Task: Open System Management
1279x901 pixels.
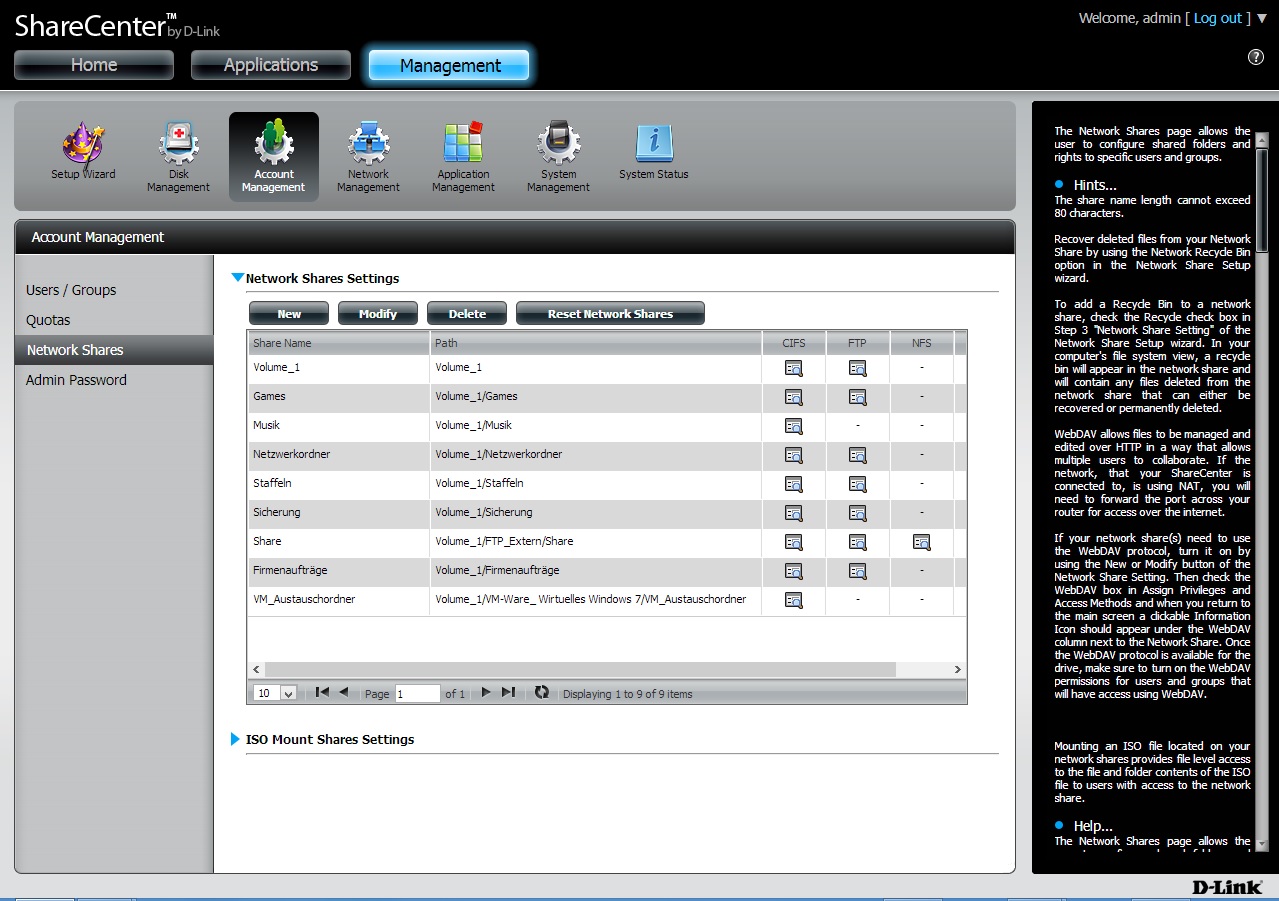Action: pos(558,144)
